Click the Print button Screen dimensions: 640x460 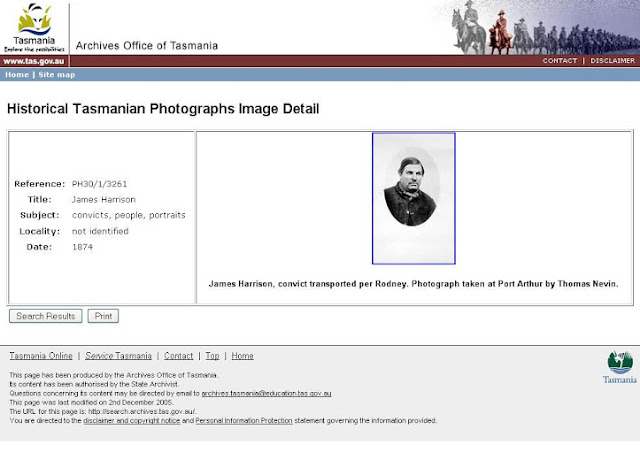[x=103, y=316]
